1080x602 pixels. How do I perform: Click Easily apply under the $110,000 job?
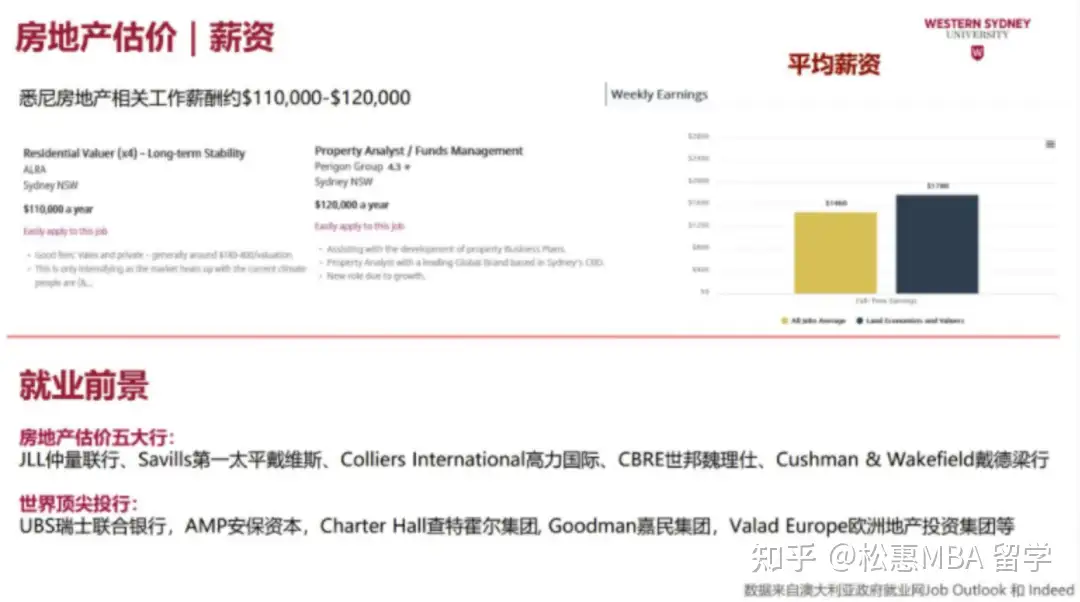pos(65,231)
